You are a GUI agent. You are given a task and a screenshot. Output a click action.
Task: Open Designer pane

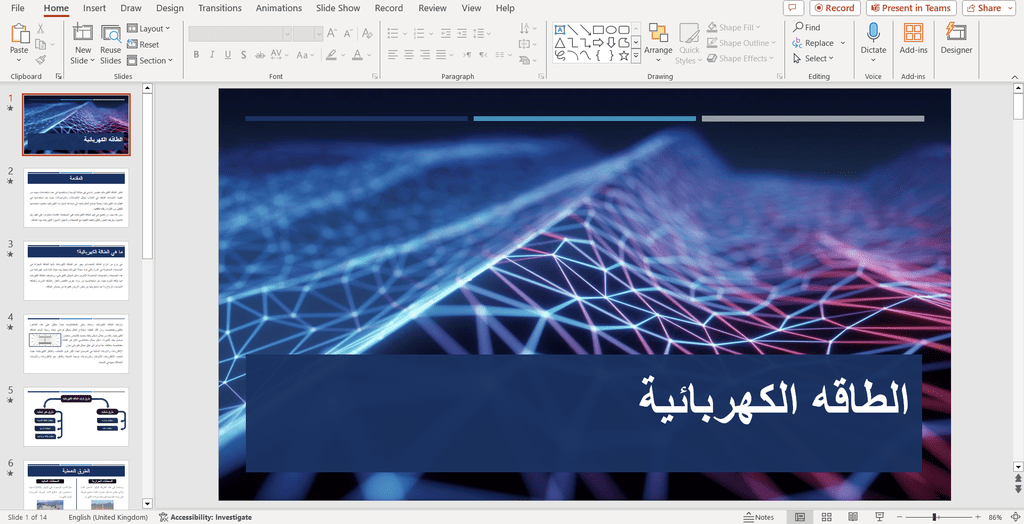point(956,39)
